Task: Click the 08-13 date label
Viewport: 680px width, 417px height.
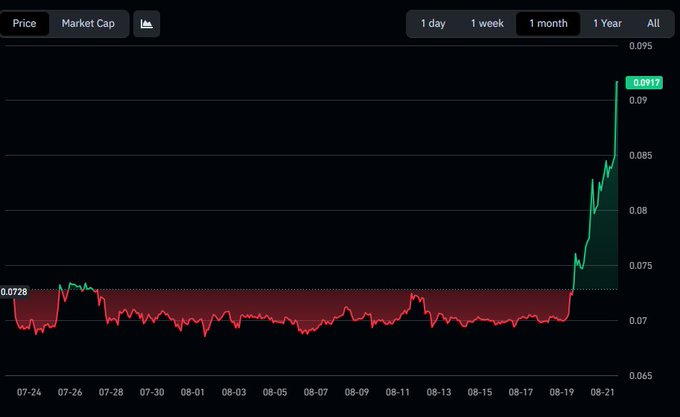Action: (439, 392)
